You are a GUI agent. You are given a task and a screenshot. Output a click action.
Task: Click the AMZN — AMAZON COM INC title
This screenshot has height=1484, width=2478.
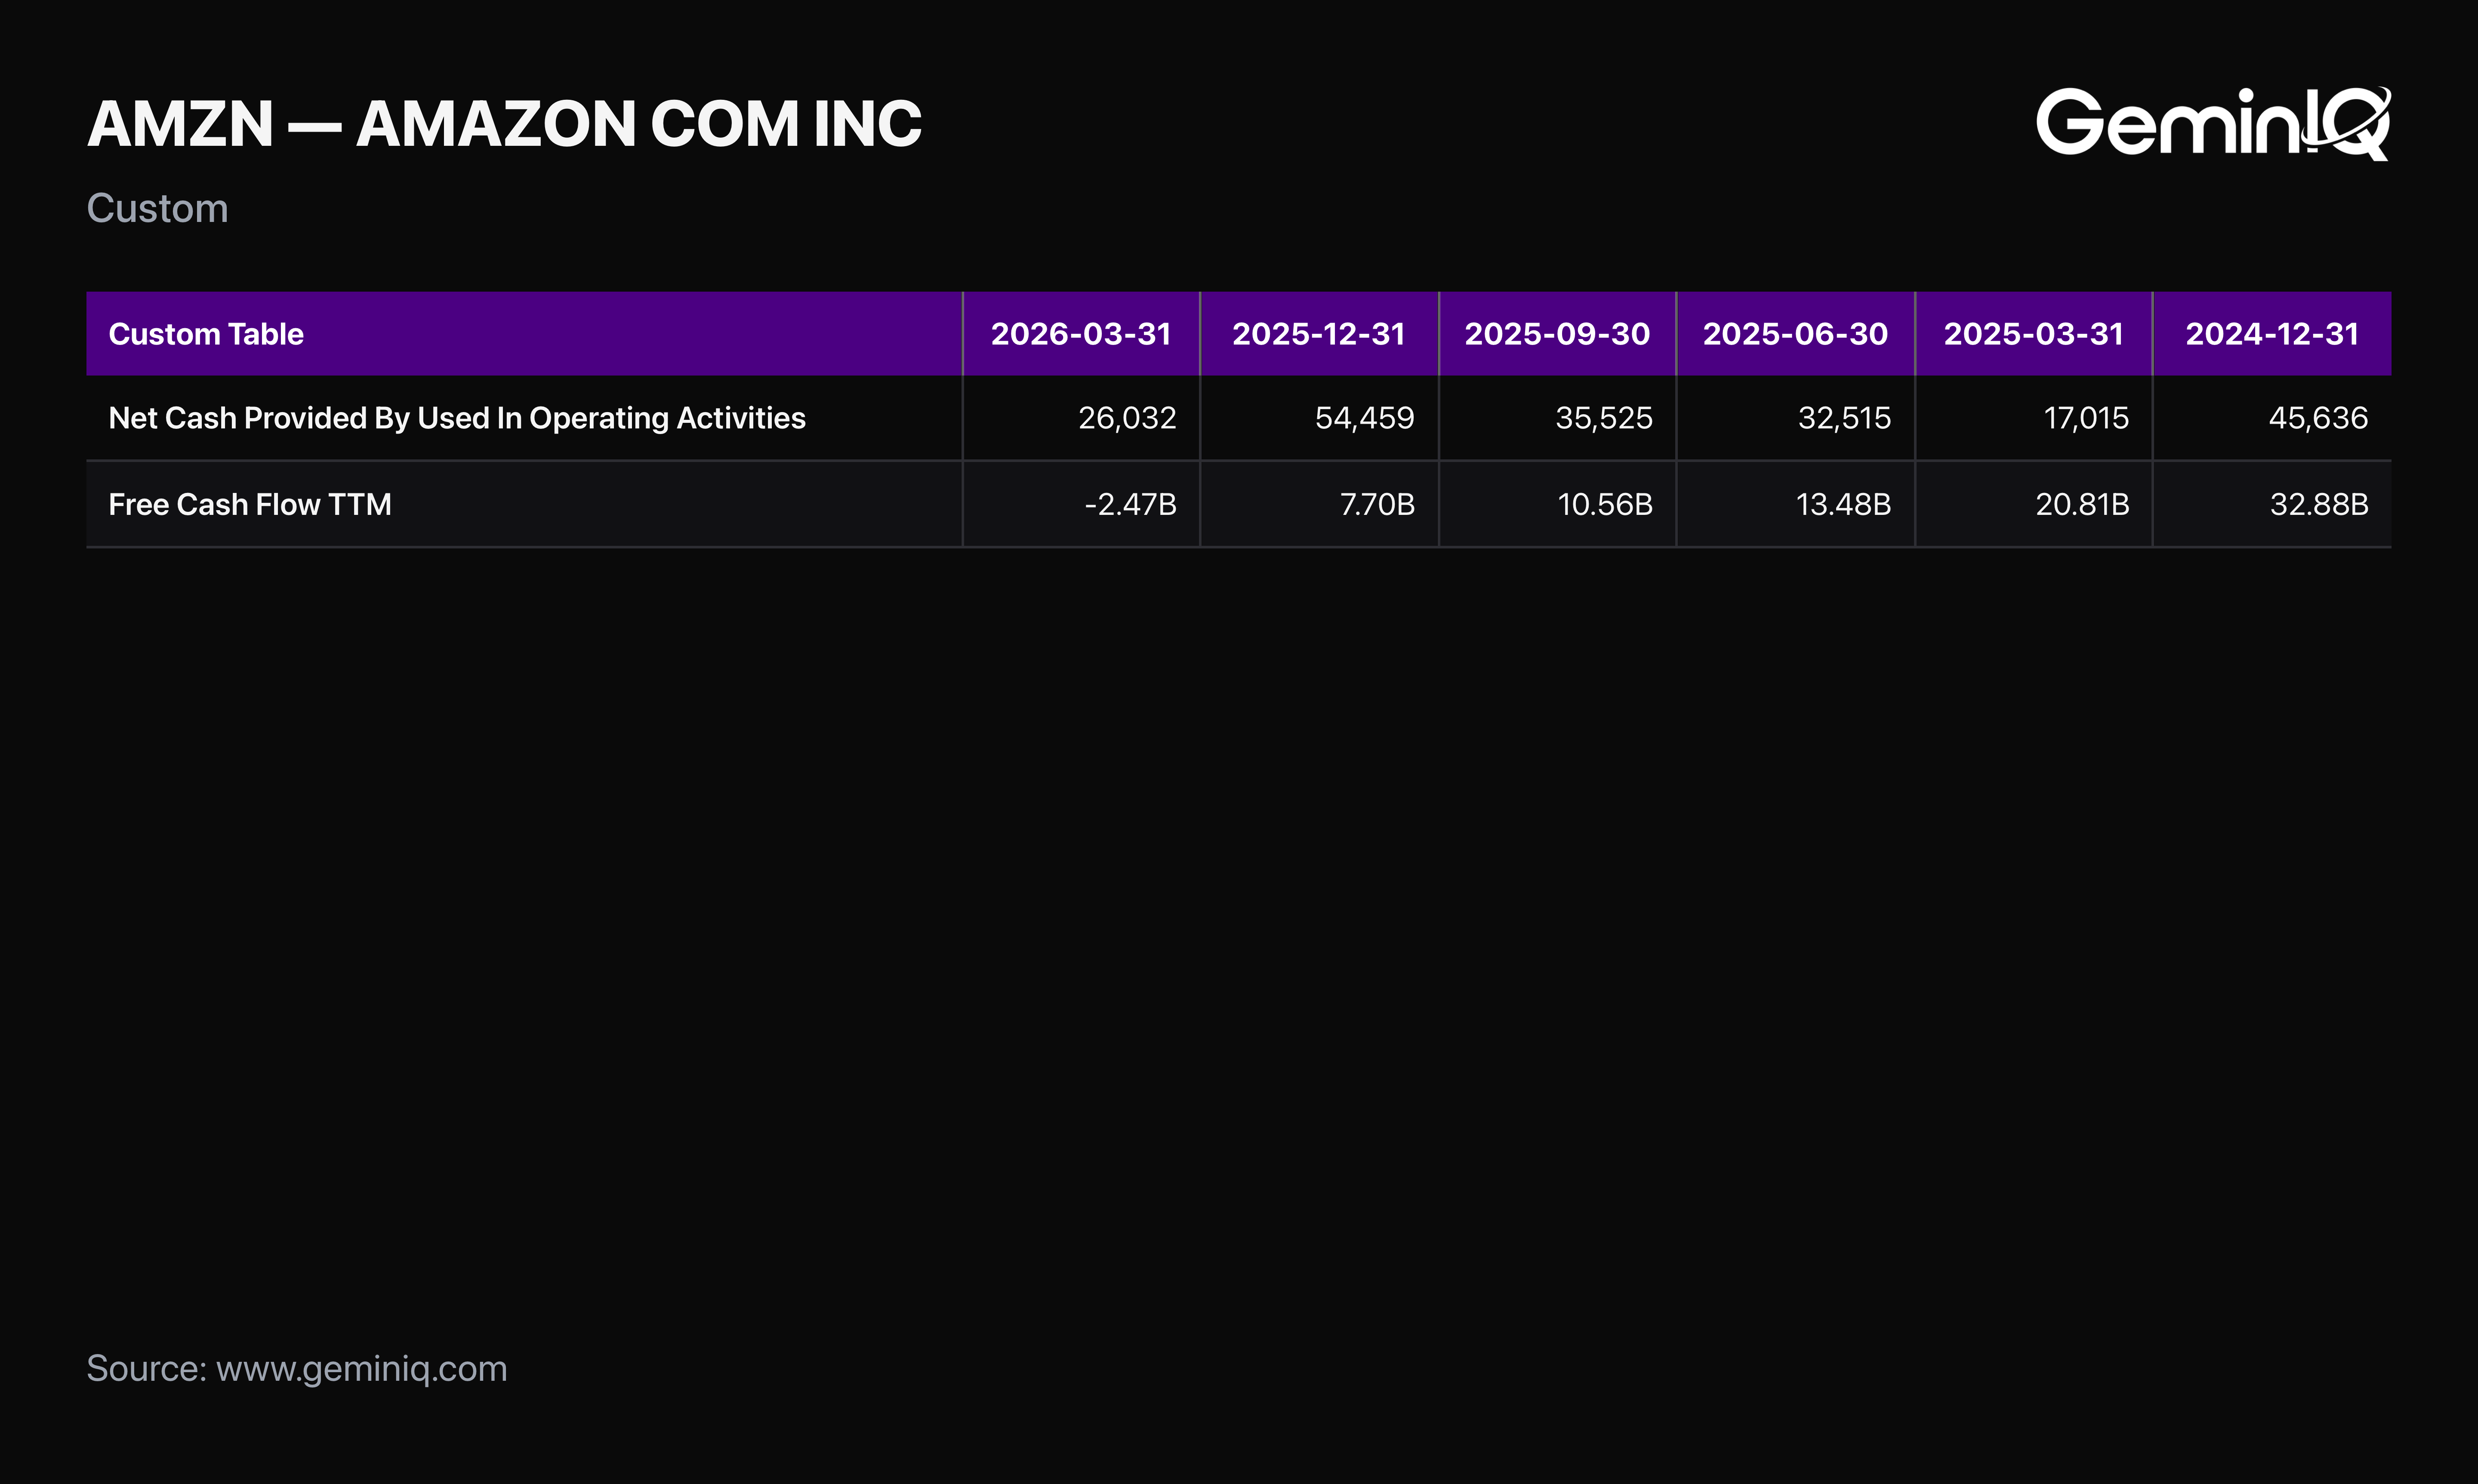coord(504,124)
